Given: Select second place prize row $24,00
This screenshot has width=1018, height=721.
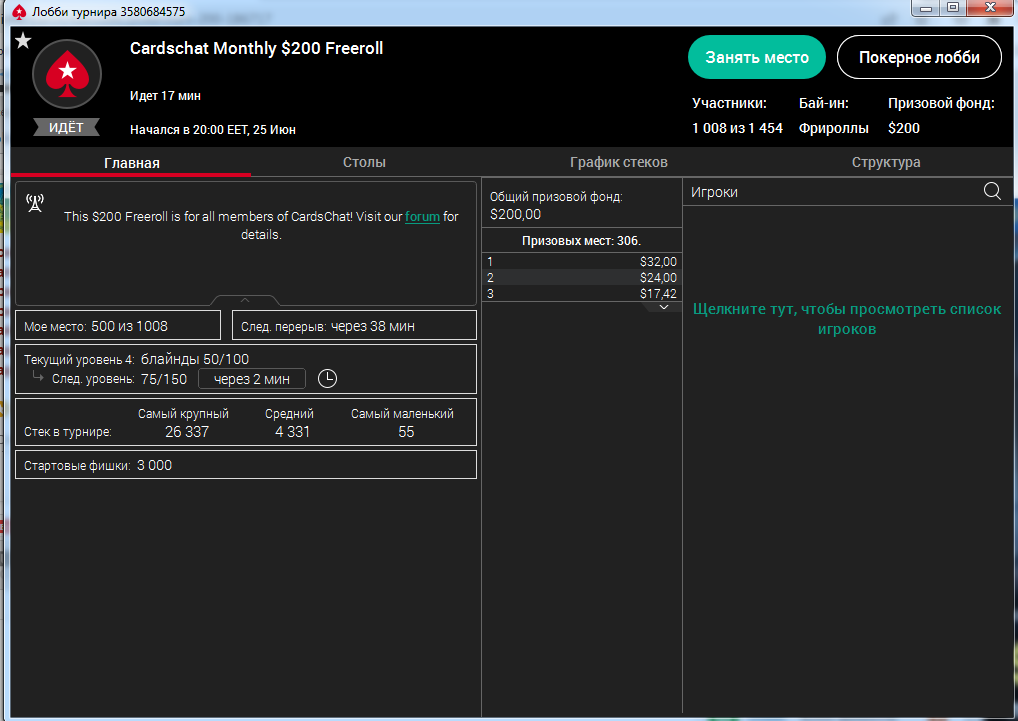Looking at the screenshot, I should [582, 277].
